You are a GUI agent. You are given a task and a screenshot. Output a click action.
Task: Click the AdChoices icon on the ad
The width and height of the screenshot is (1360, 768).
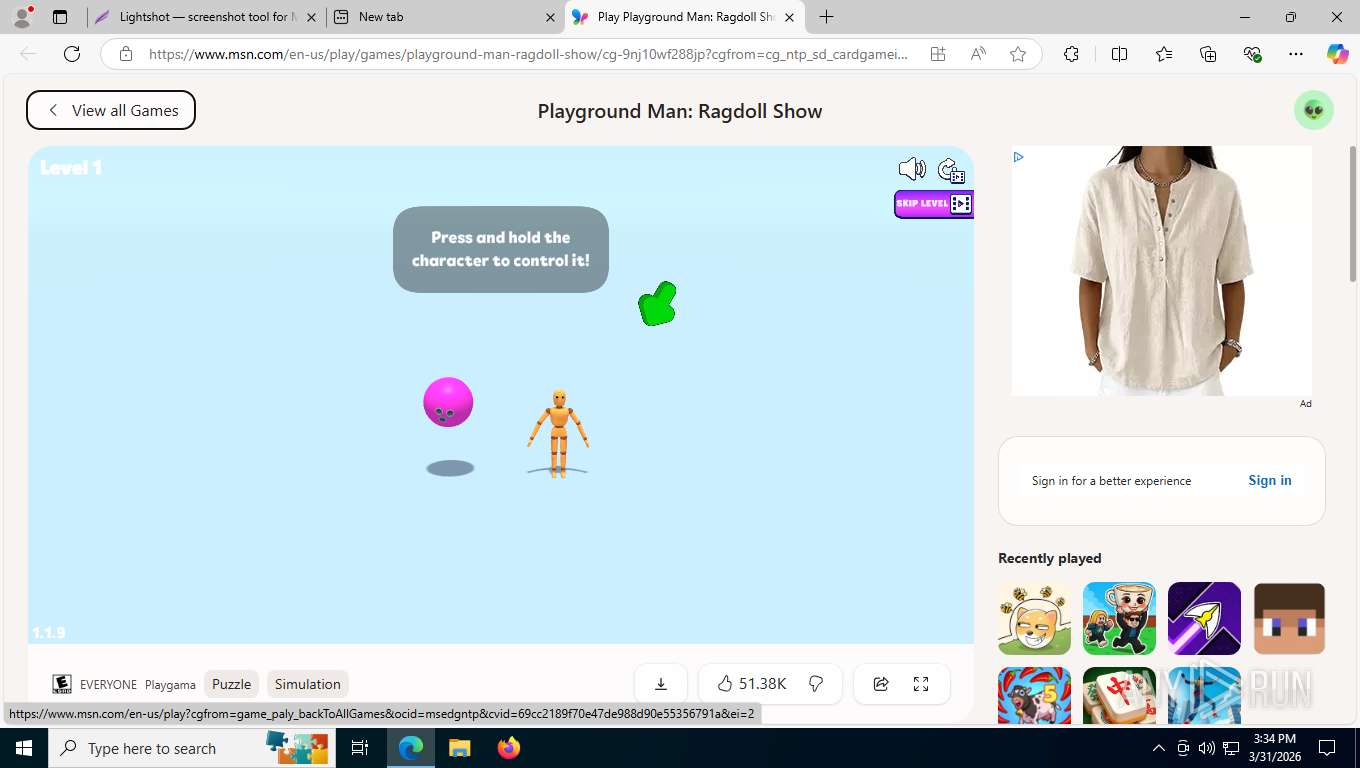click(x=1018, y=157)
